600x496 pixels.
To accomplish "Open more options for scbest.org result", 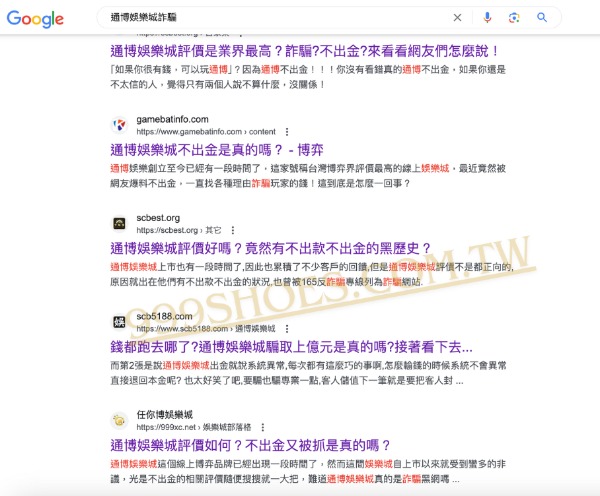I will 233,230.
